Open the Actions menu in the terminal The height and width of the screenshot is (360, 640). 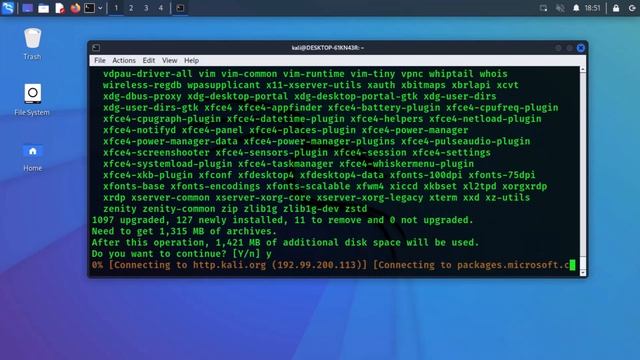(124, 60)
